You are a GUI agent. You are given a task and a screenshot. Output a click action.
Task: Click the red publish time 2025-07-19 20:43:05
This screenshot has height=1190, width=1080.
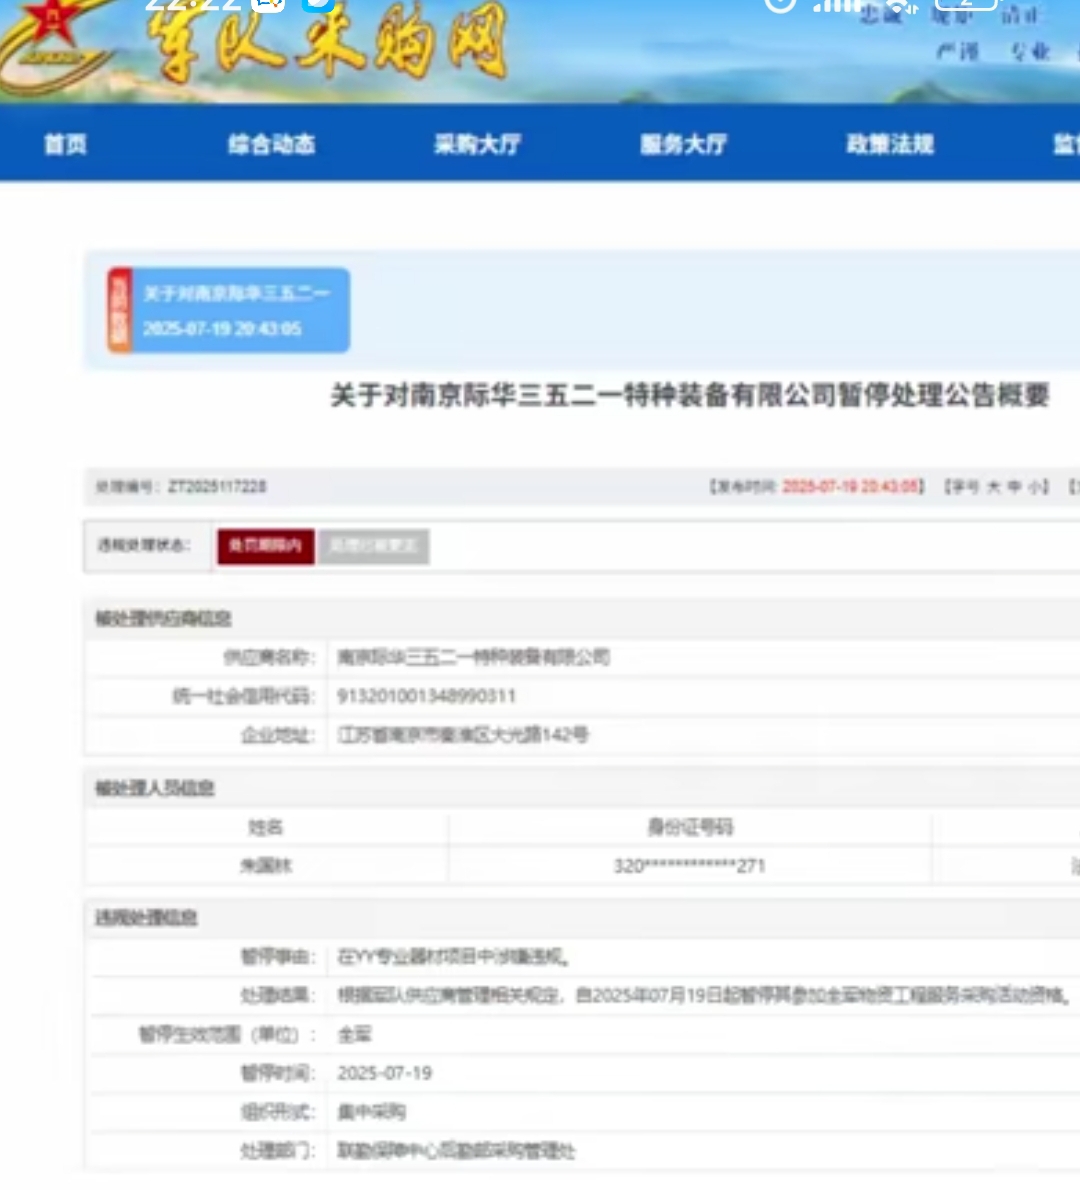[851, 486]
